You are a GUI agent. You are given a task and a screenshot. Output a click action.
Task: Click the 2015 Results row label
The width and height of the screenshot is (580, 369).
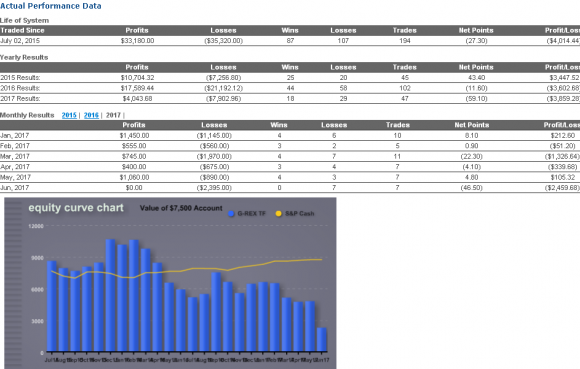point(20,78)
